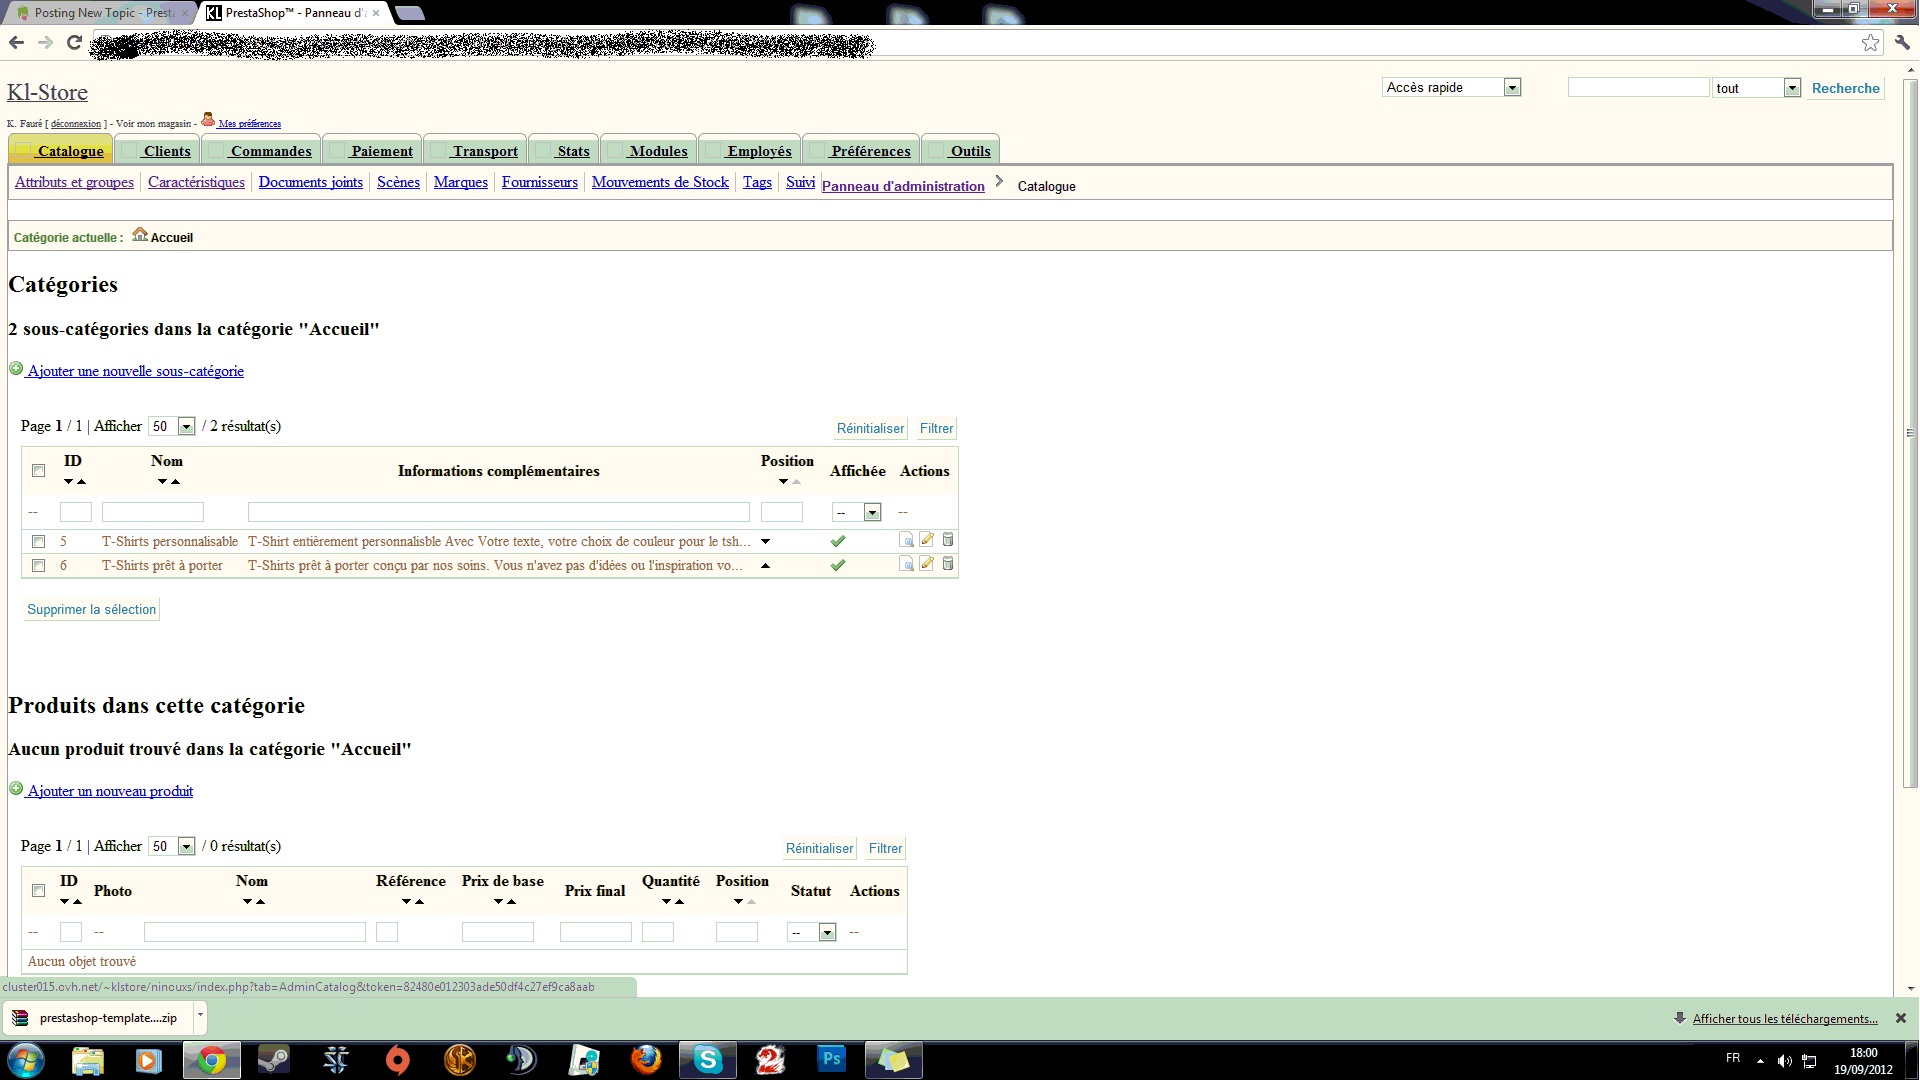The image size is (1920, 1080).
Task: Expand the search scope dropdown showing tout
Action: [1791, 88]
